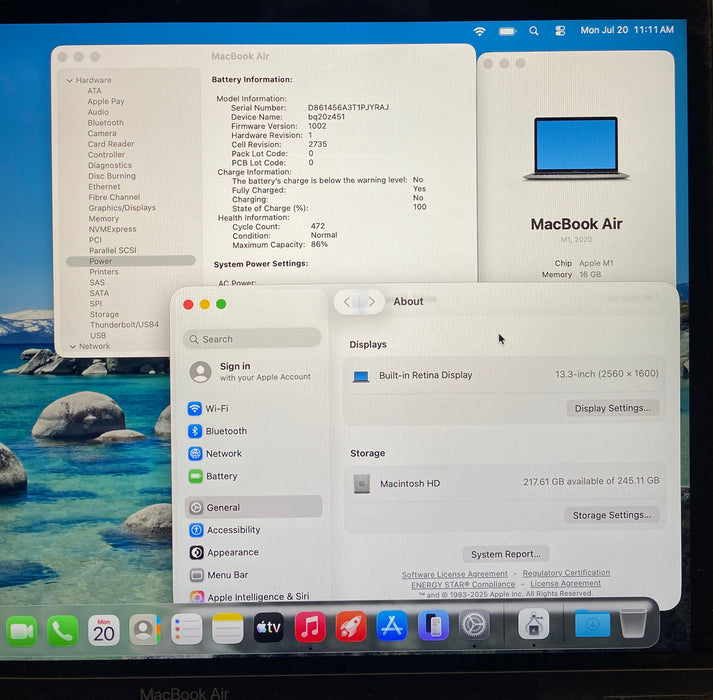This screenshot has height=700, width=713.
Task: Open Storage Settings button
Action: (x=612, y=515)
